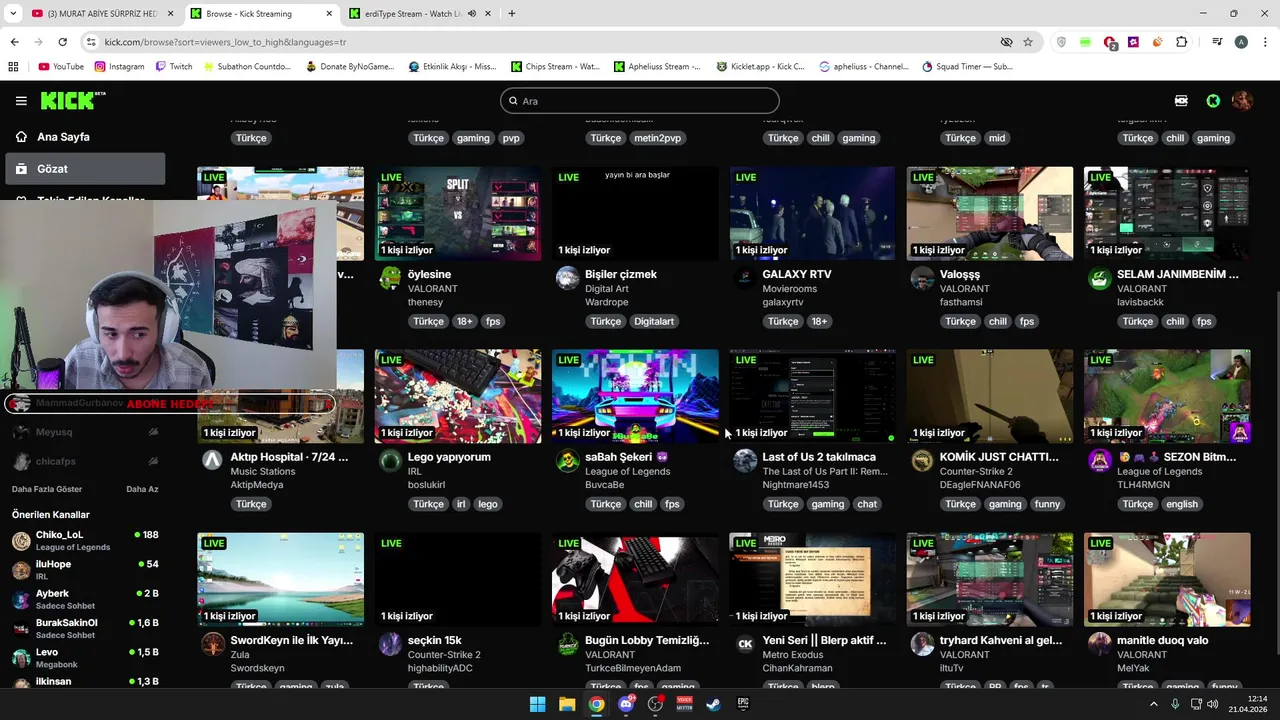1280x720 pixels.
Task: Open Chrome three-dot menu
Action: (x=1264, y=42)
